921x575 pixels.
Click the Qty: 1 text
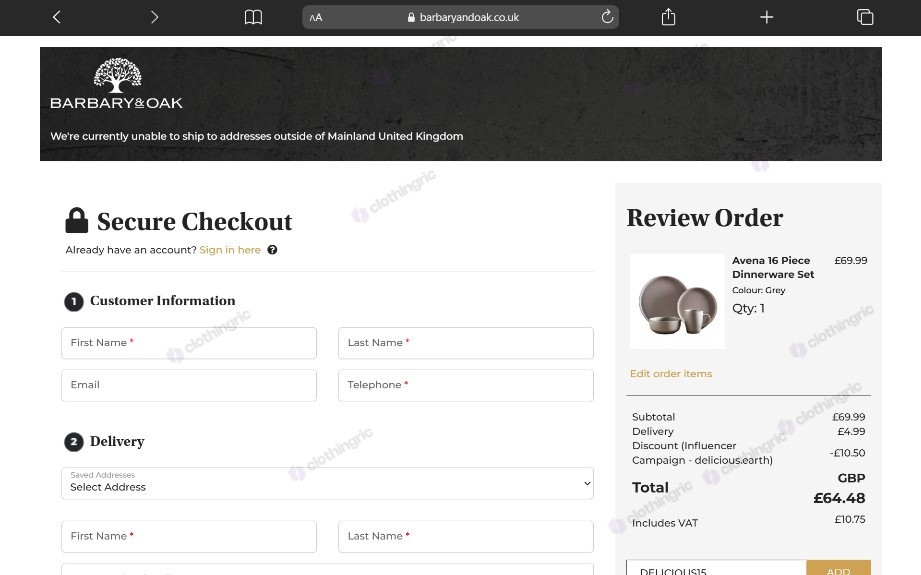[x=748, y=308]
